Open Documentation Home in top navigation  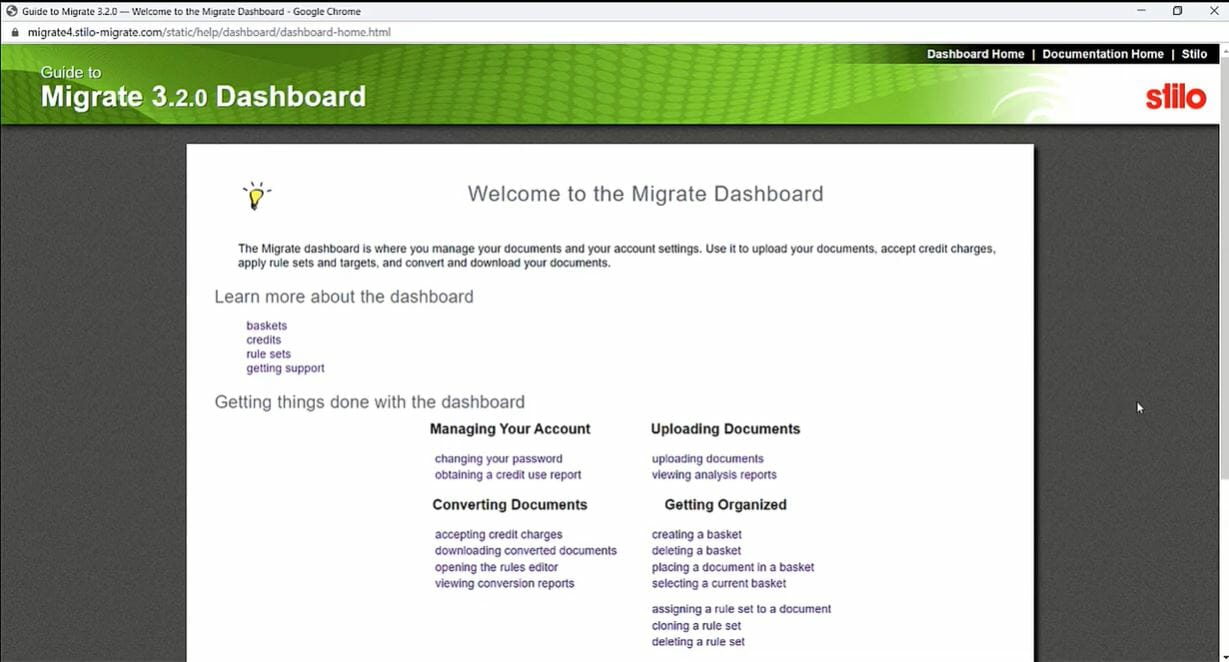click(x=1102, y=54)
